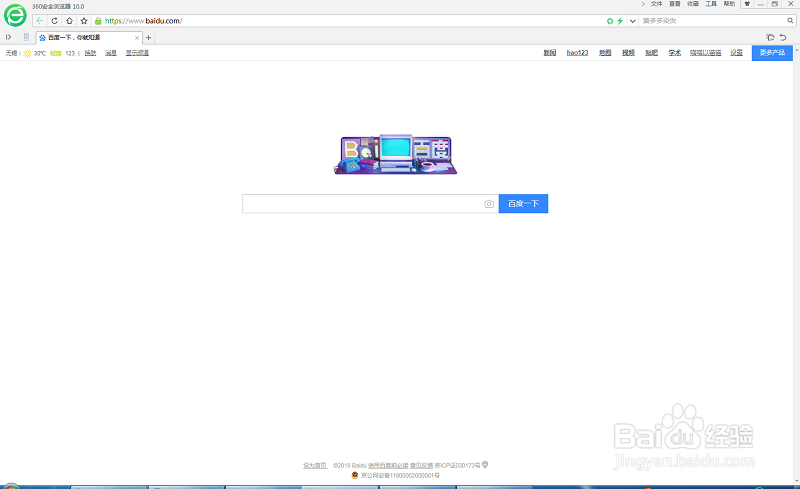Click the 设为首页 footer link
This screenshot has height=489, width=800.
315,466
